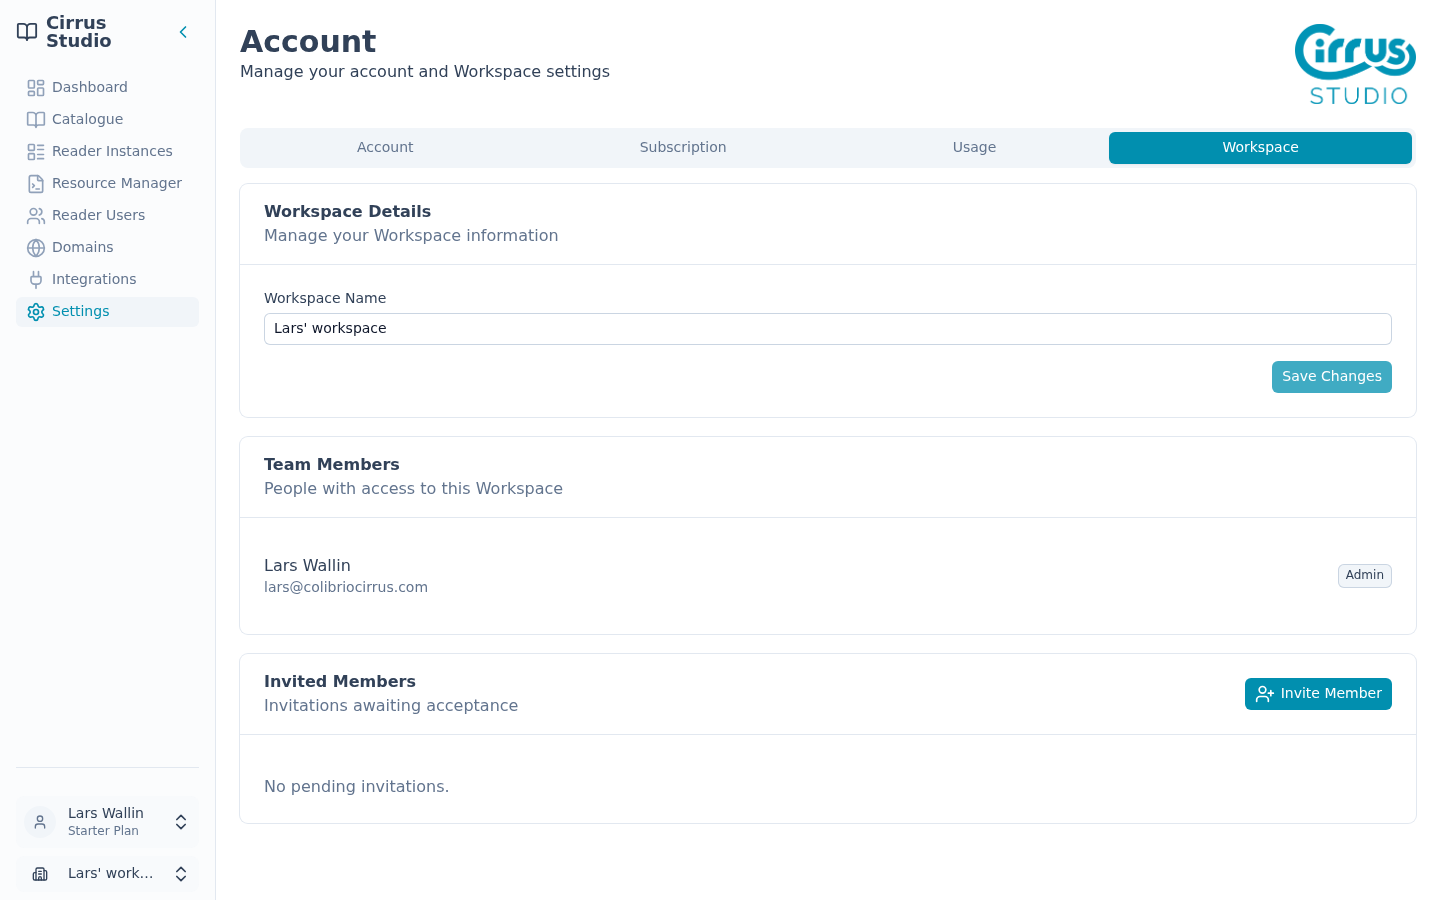Click the Account page title
This screenshot has height=900, width=1440.
(308, 42)
